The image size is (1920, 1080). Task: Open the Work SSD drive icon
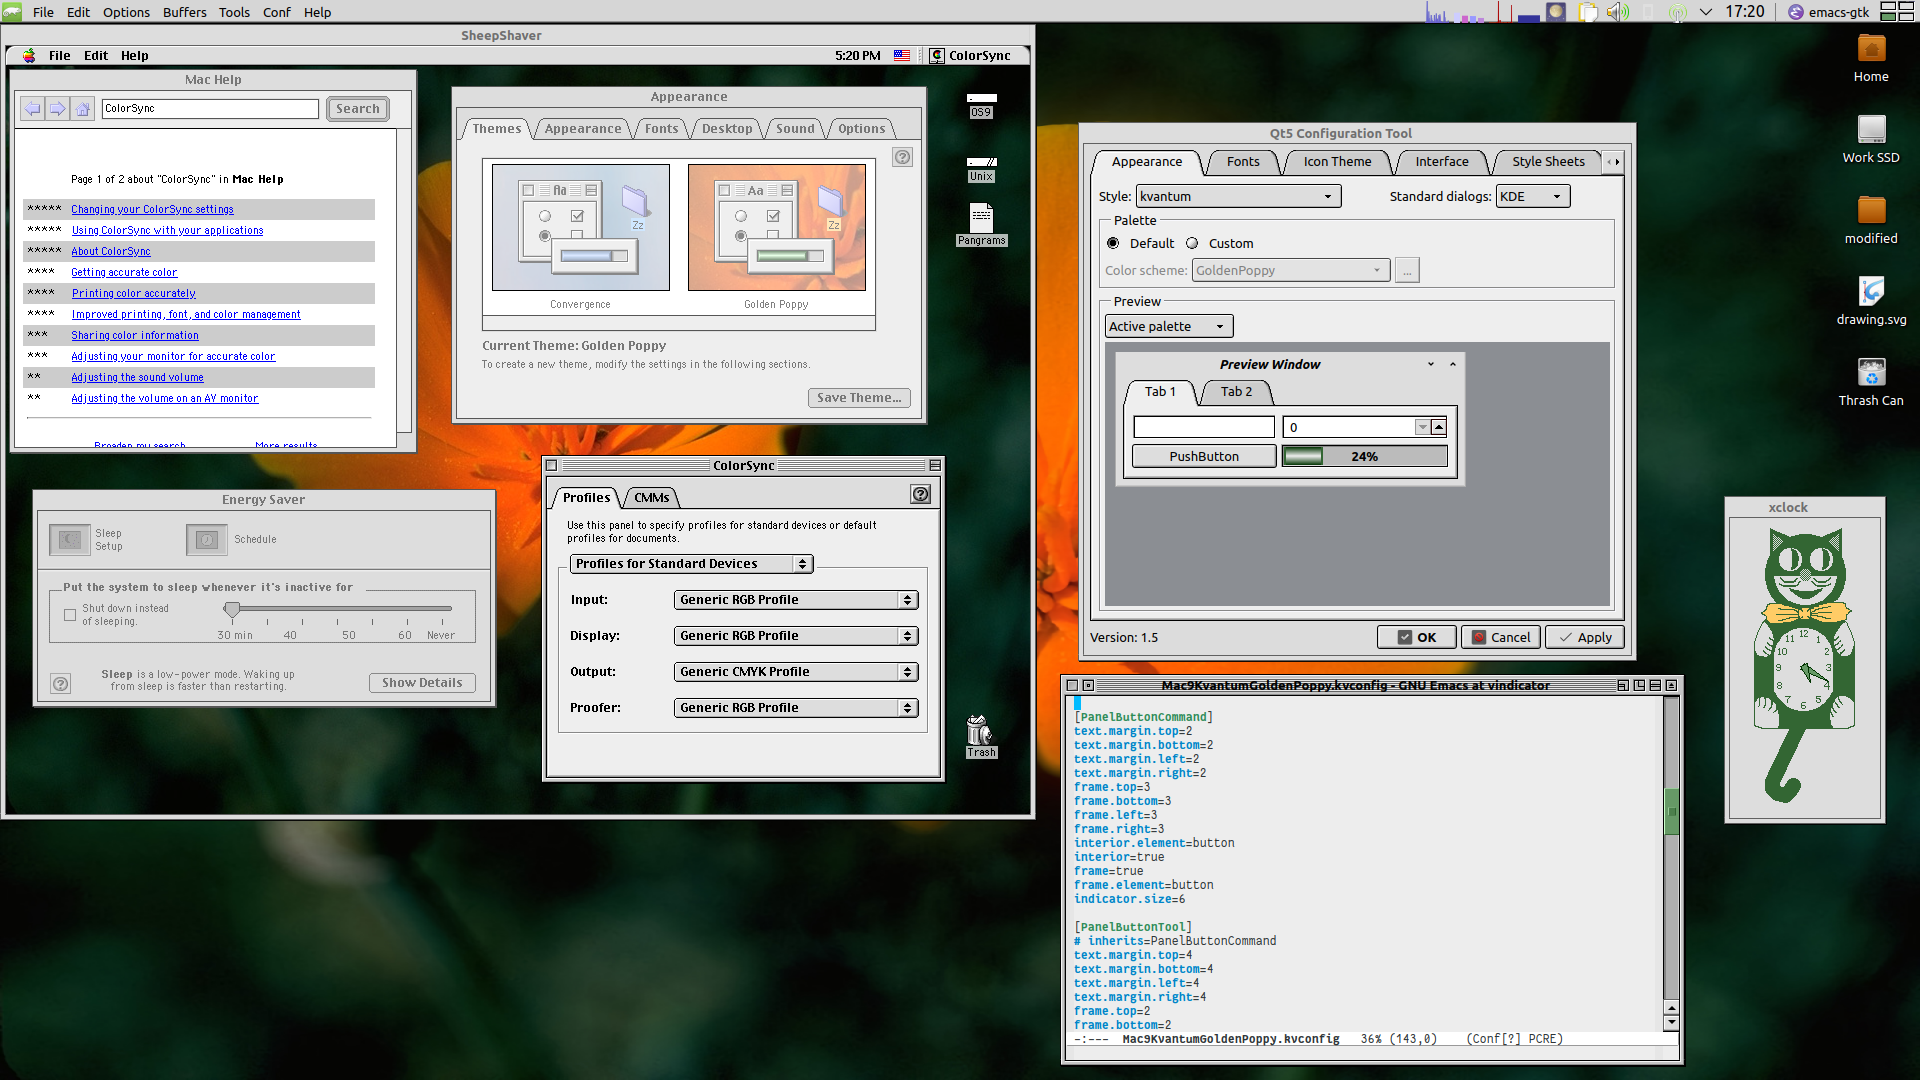point(1871,140)
